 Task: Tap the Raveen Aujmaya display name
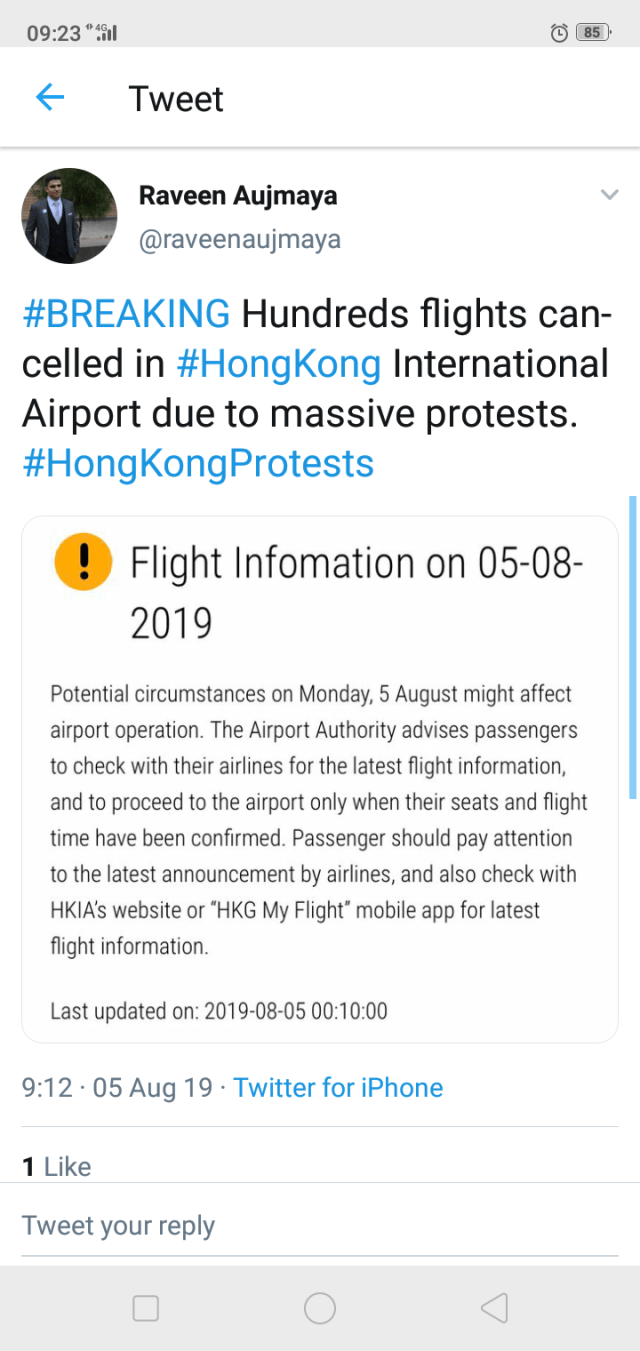237,196
